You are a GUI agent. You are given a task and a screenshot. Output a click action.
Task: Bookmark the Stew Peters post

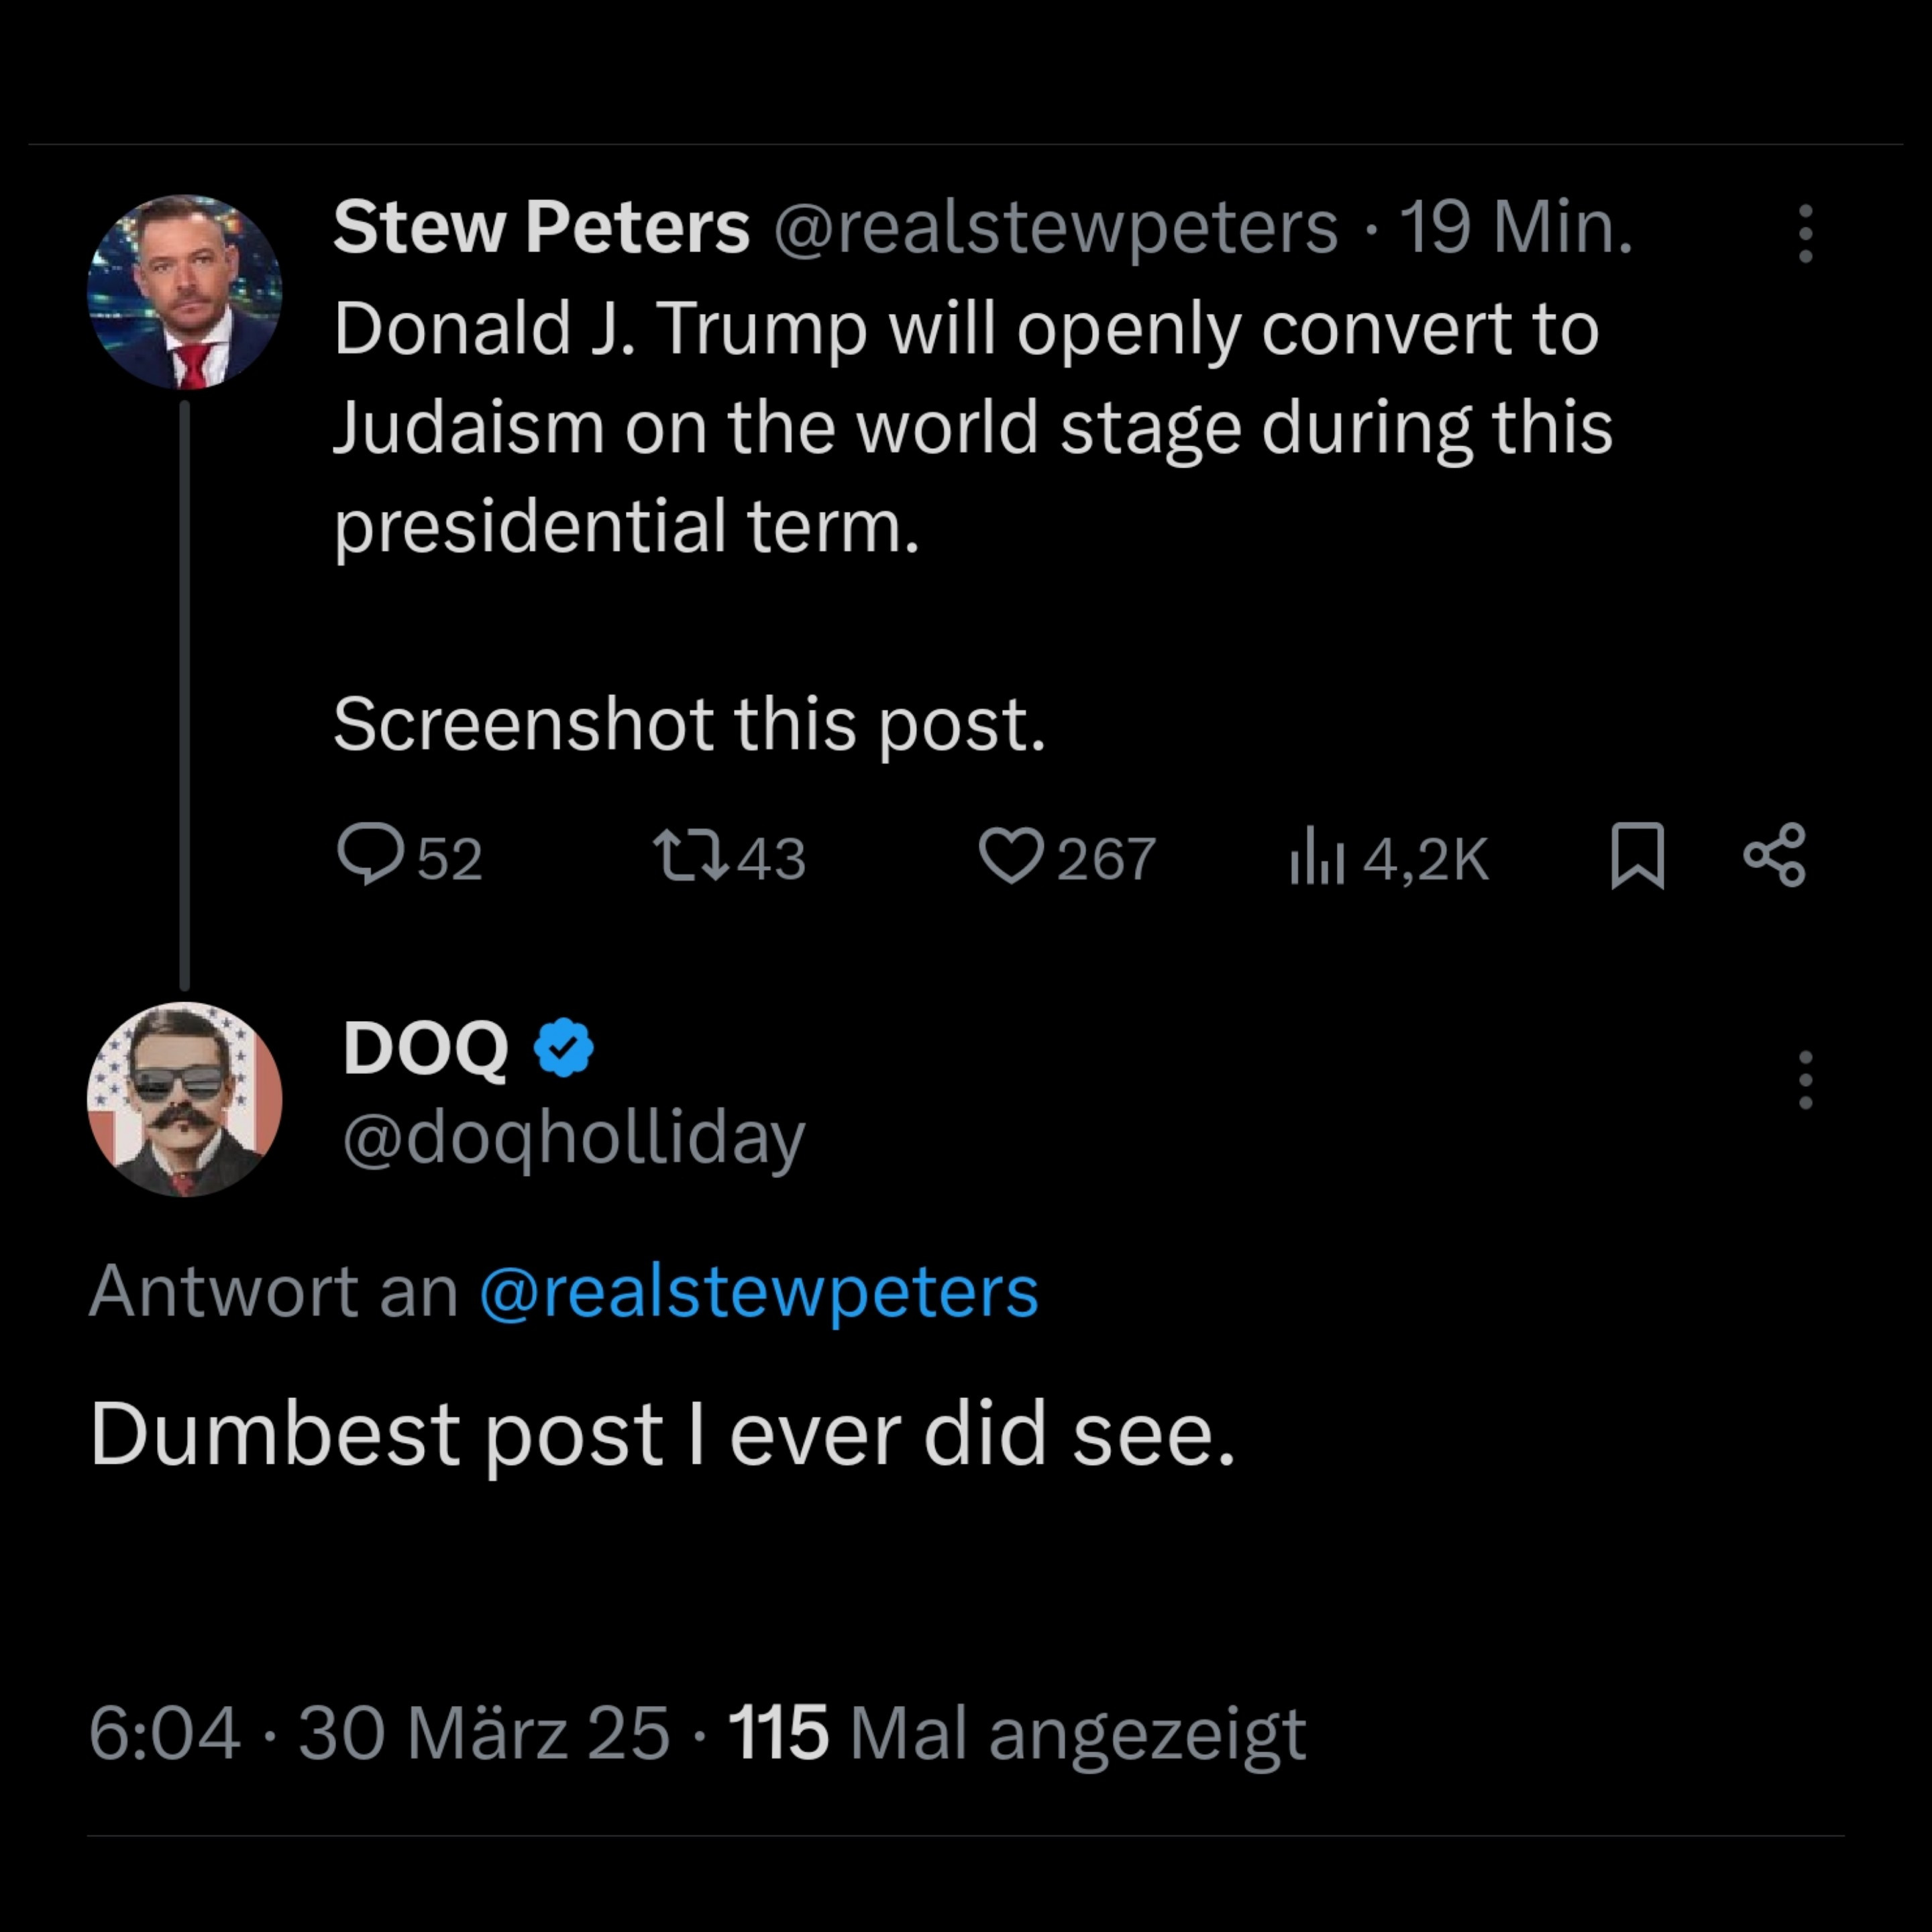[1637, 856]
